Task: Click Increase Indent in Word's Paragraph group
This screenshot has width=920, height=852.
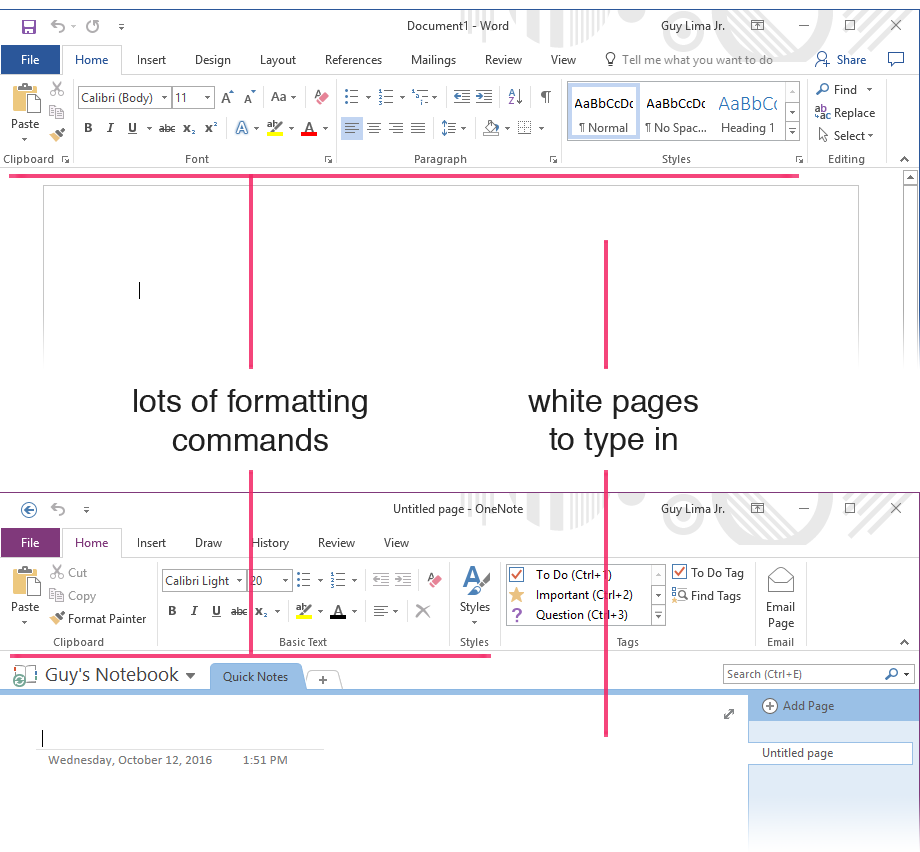Action: (x=484, y=97)
